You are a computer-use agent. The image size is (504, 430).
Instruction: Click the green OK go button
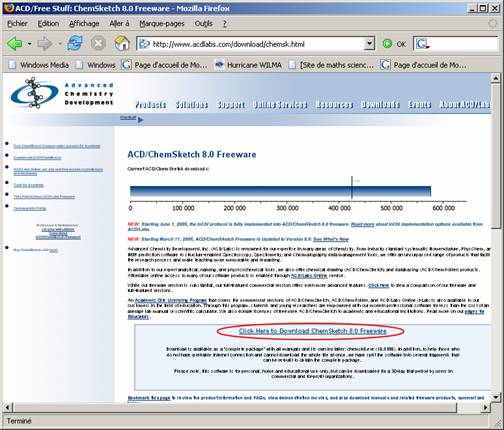(x=394, y=44)
